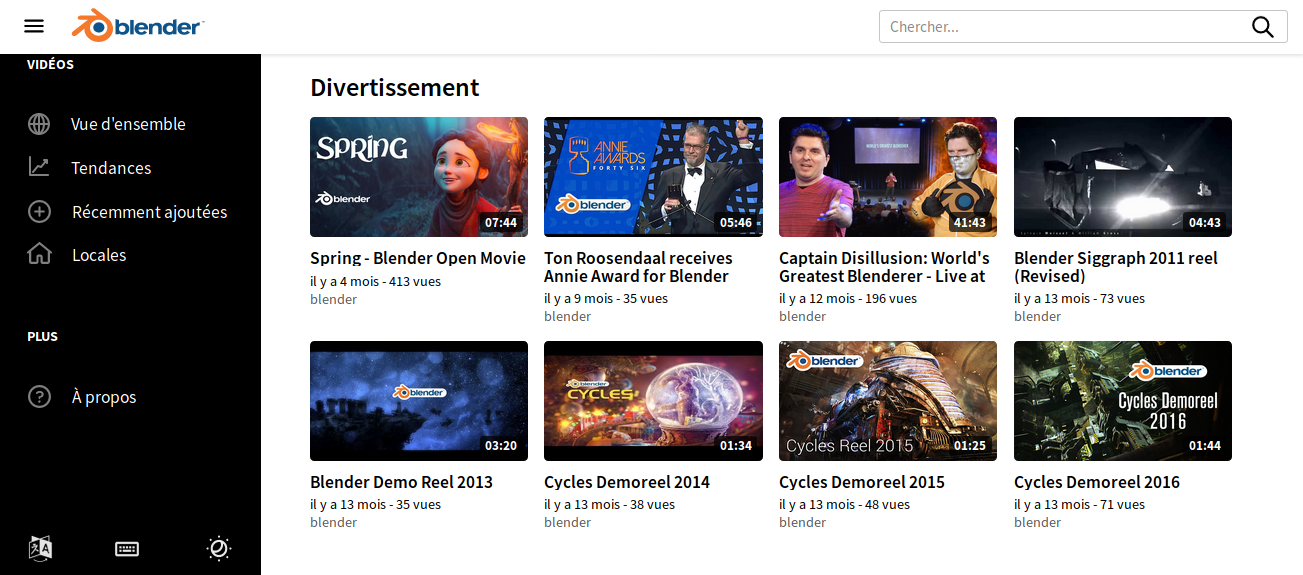The image size is (1303, 575).
Task: Open Cycles Demoreel 2014 title link
Action: pos(626,482)
